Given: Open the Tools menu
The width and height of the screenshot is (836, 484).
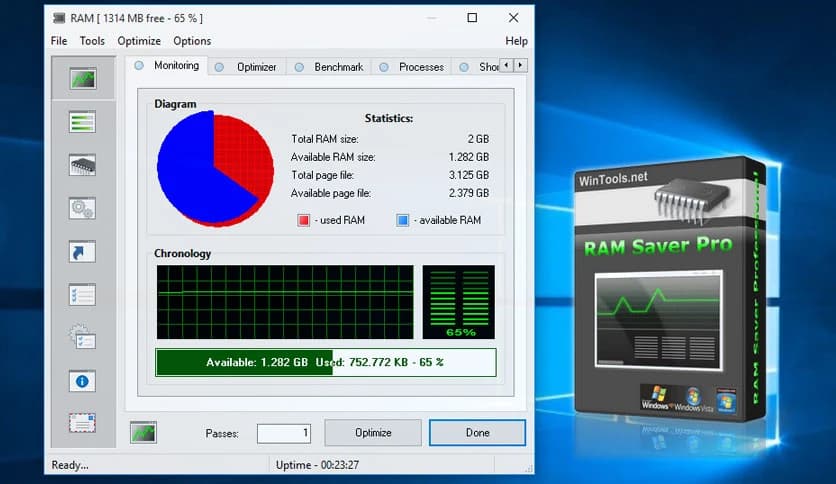Looking at the screenshot, I should [x=92, y=41].
